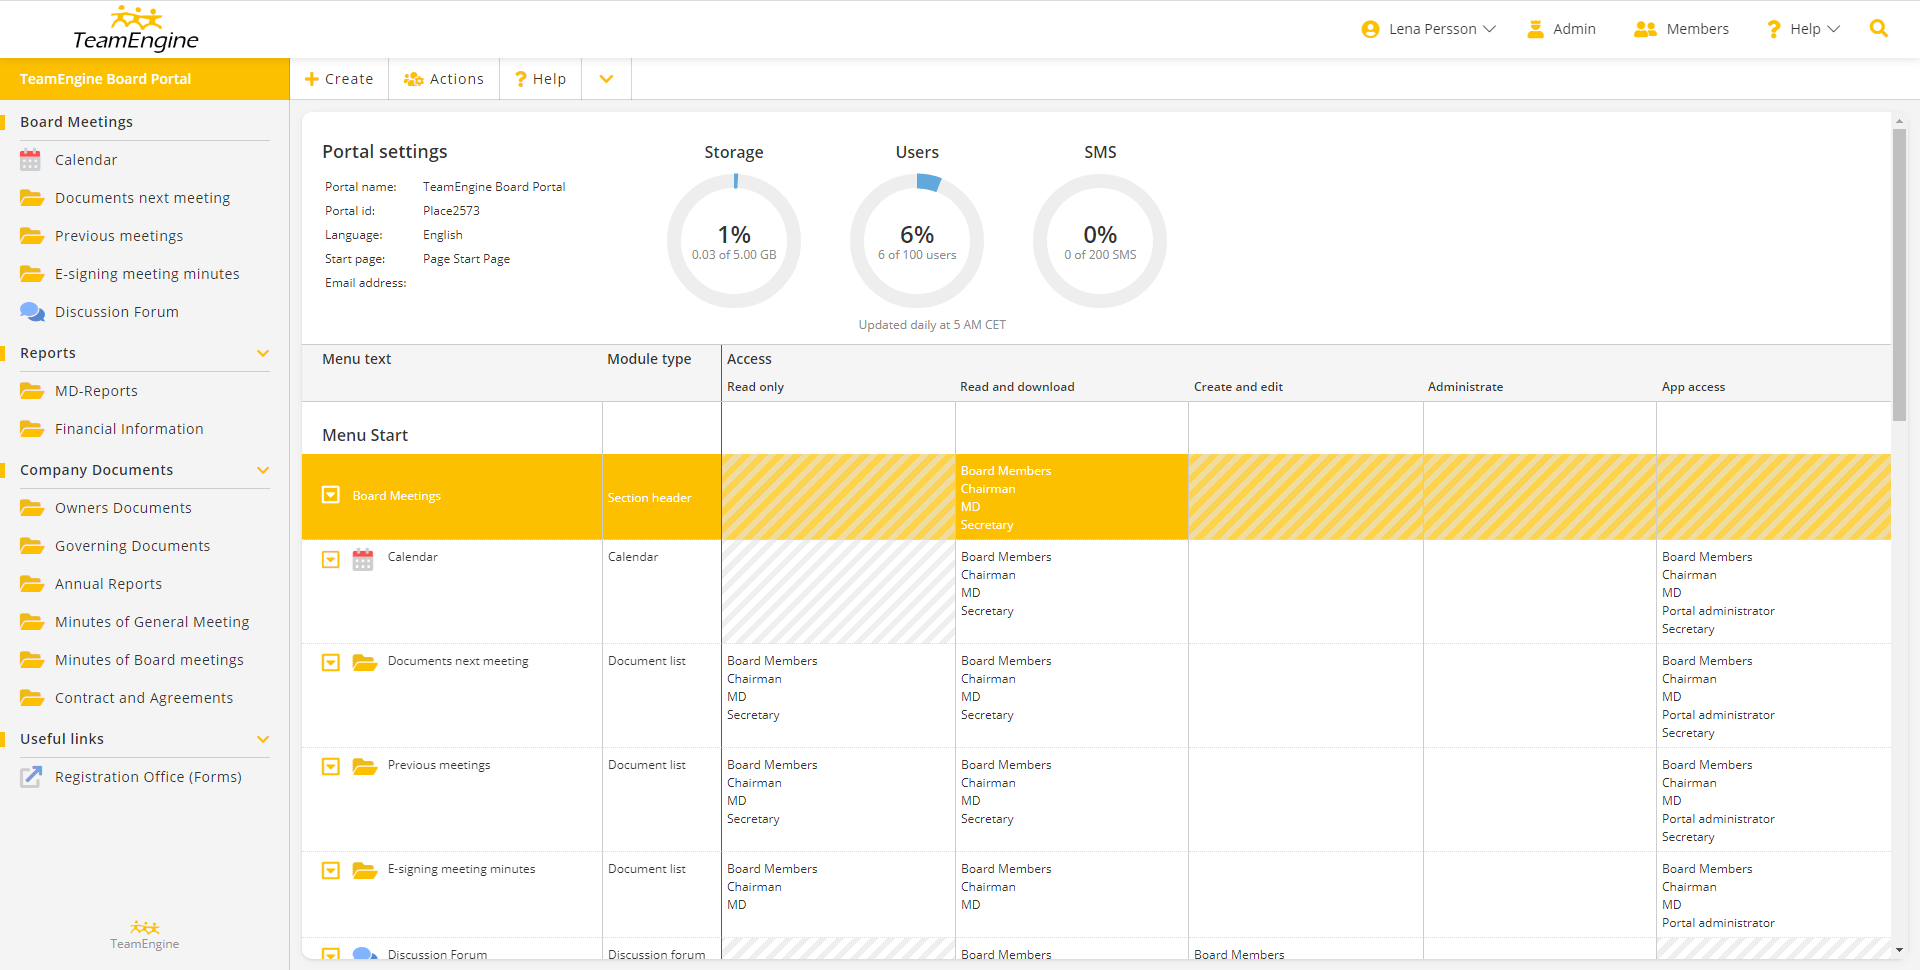Click the folder icon in Previous meetings table row

point(365,767)
